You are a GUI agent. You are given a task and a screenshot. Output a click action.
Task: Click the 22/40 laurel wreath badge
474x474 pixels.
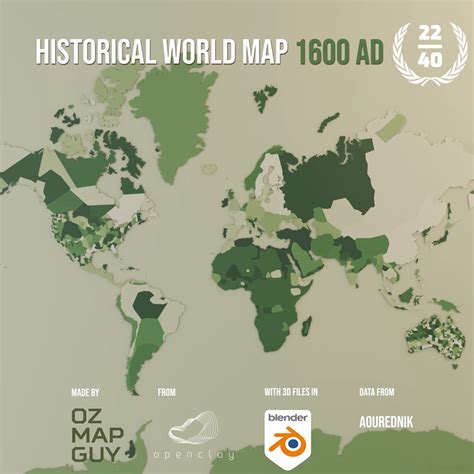tap(430, 53)
